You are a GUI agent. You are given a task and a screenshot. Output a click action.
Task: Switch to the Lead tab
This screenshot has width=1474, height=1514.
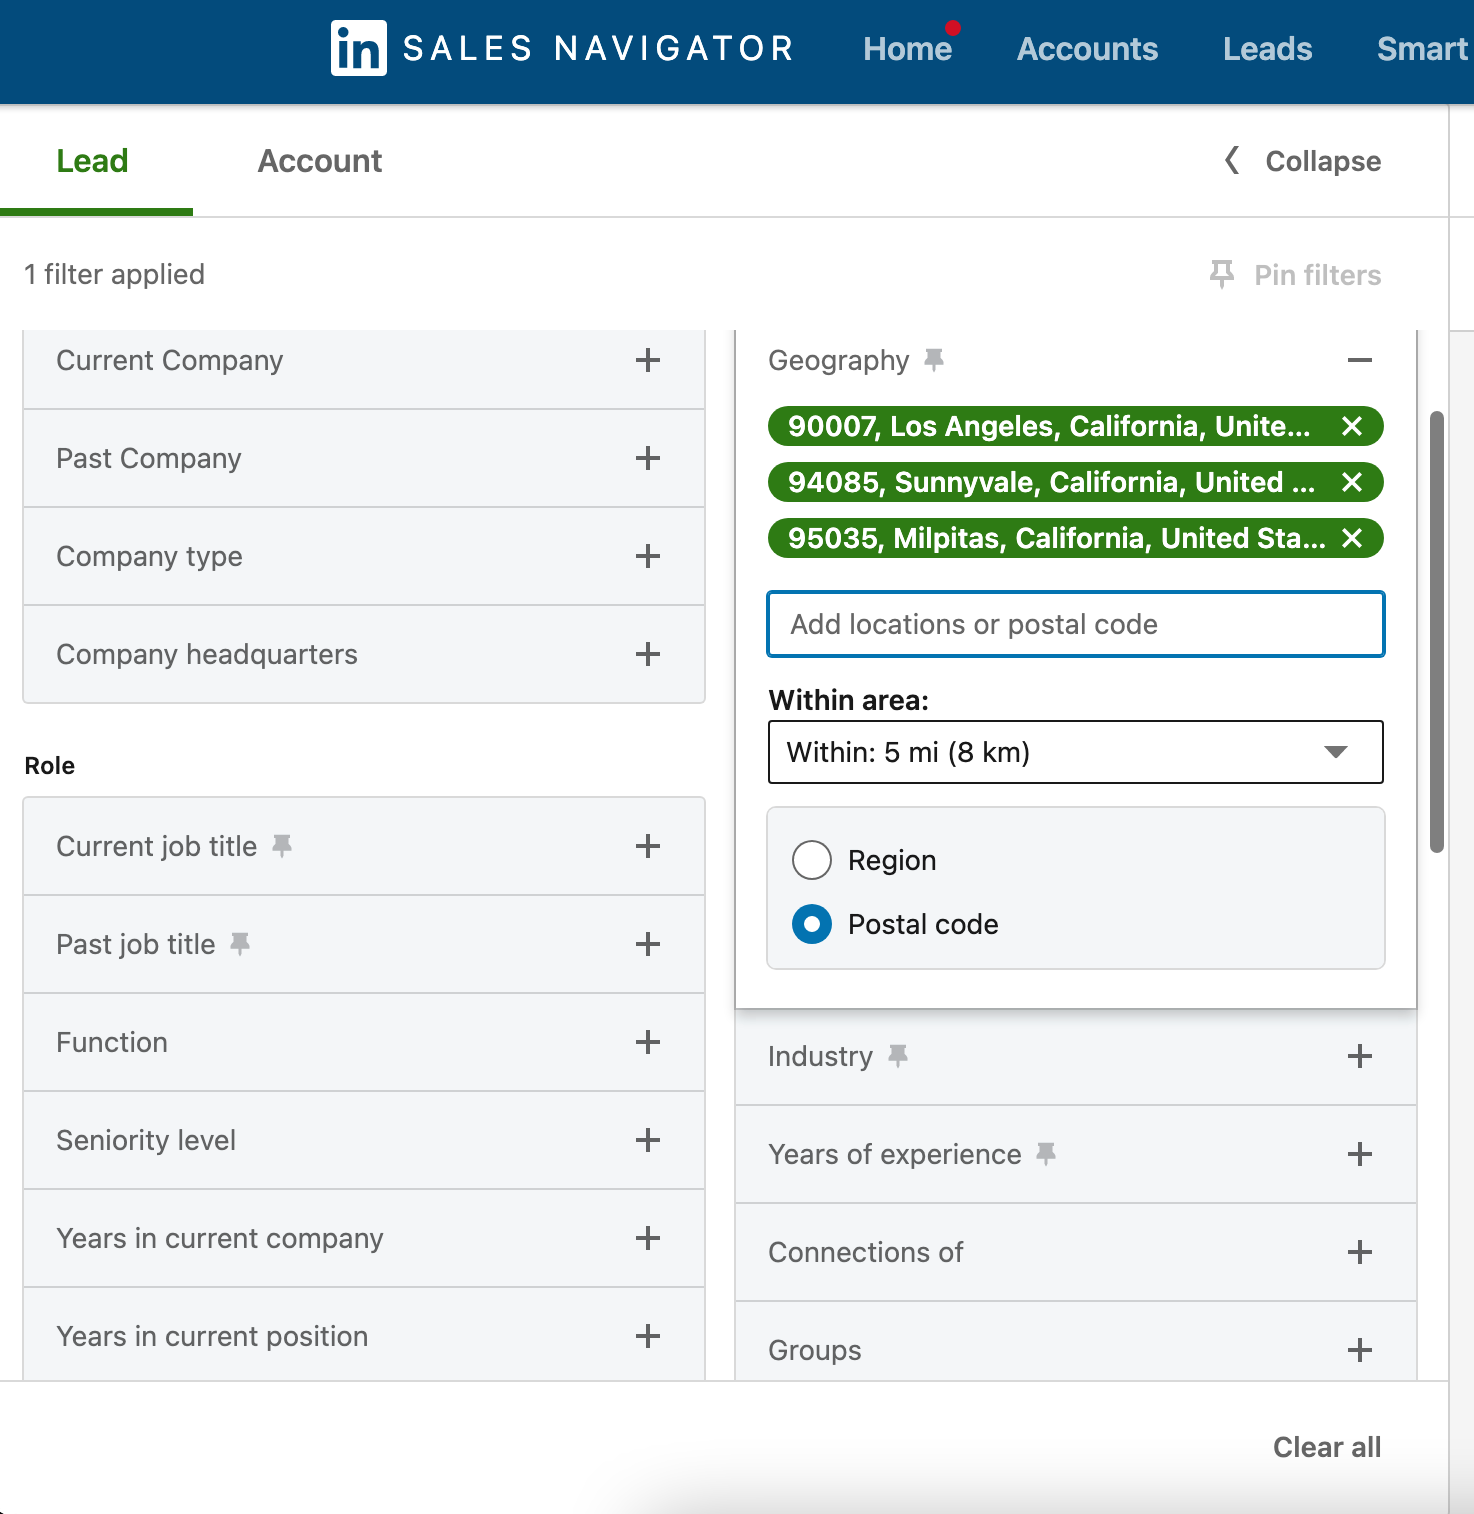(92, 161)
